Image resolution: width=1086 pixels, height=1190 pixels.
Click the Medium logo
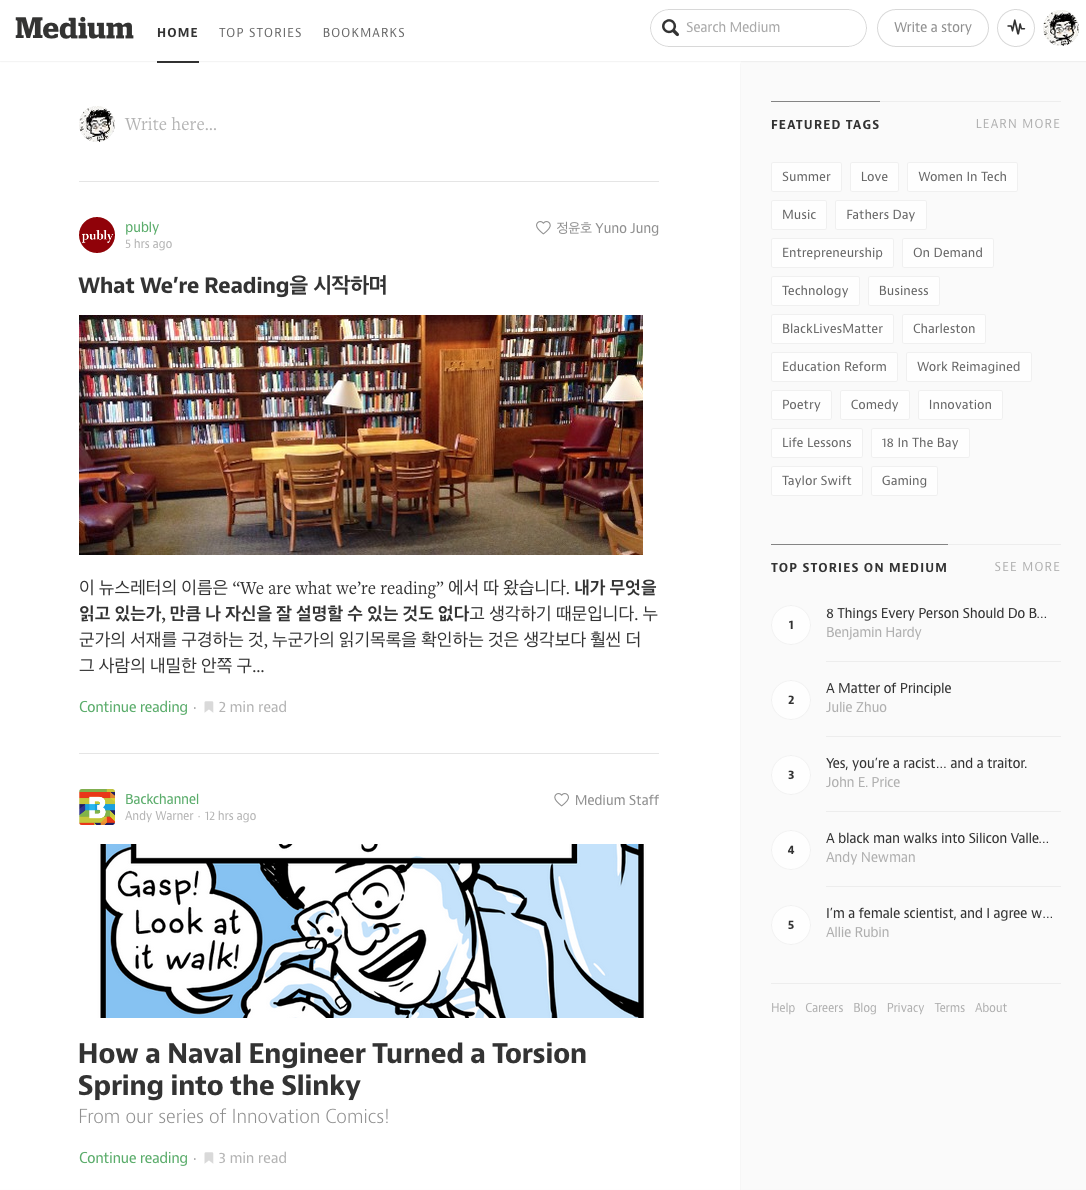tap(74, 29)
